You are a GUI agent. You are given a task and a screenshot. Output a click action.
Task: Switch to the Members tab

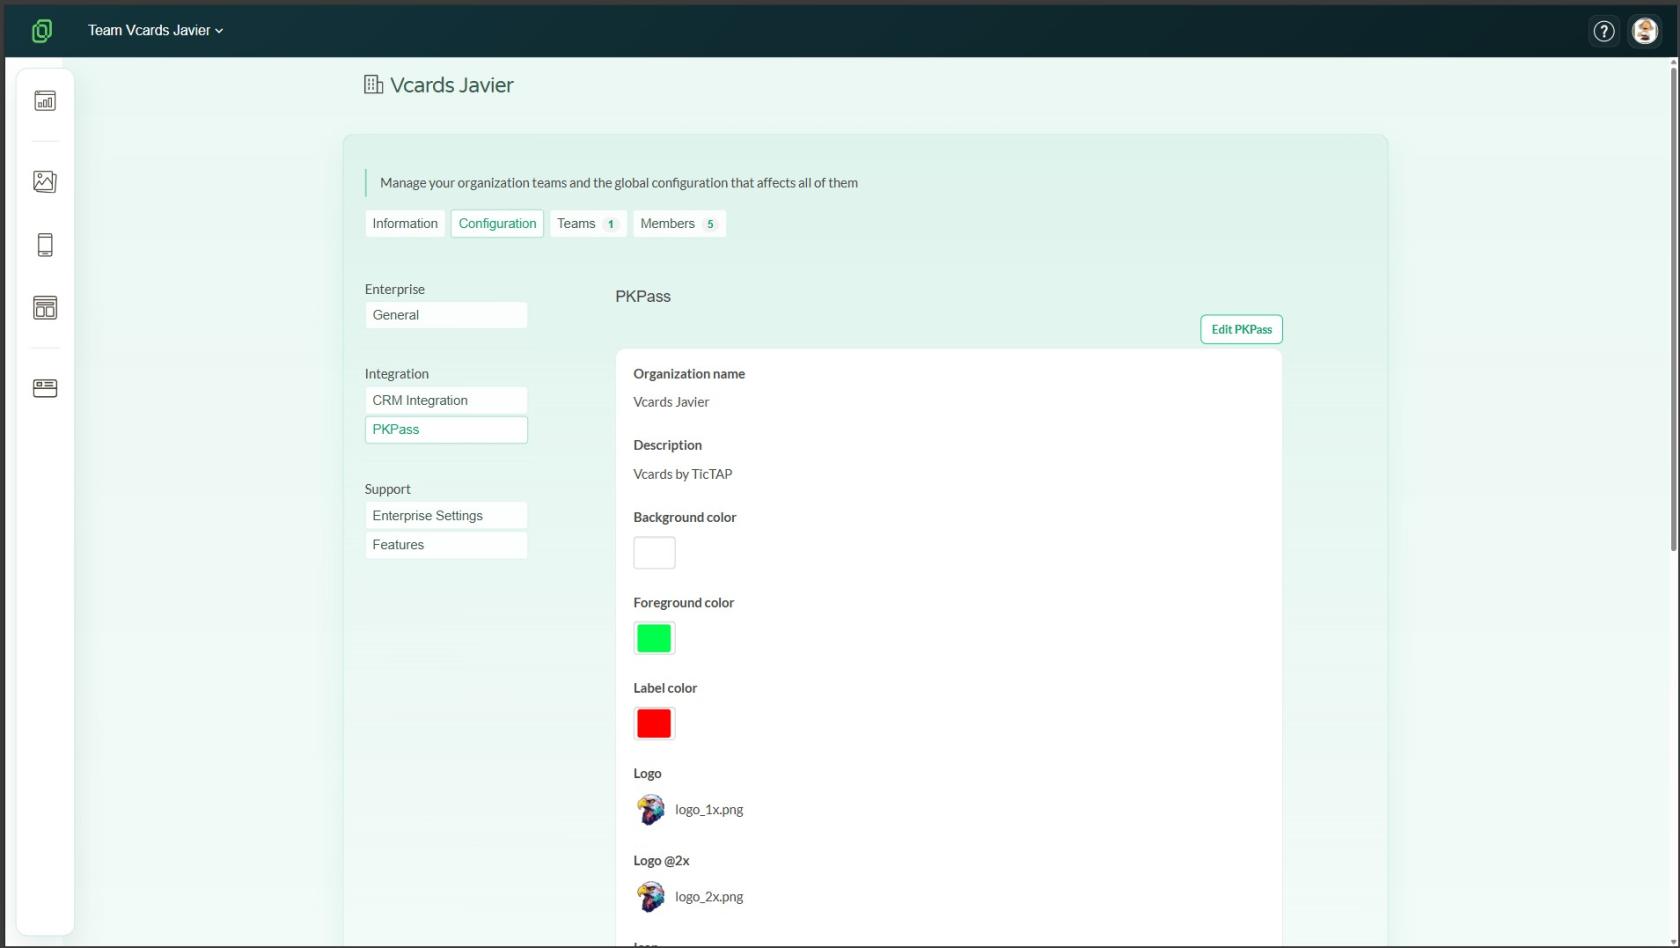click(x=680, y=224)
